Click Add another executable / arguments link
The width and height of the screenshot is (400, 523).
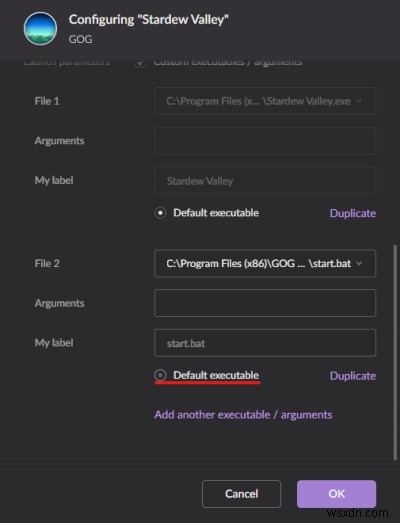pos(243,415)
